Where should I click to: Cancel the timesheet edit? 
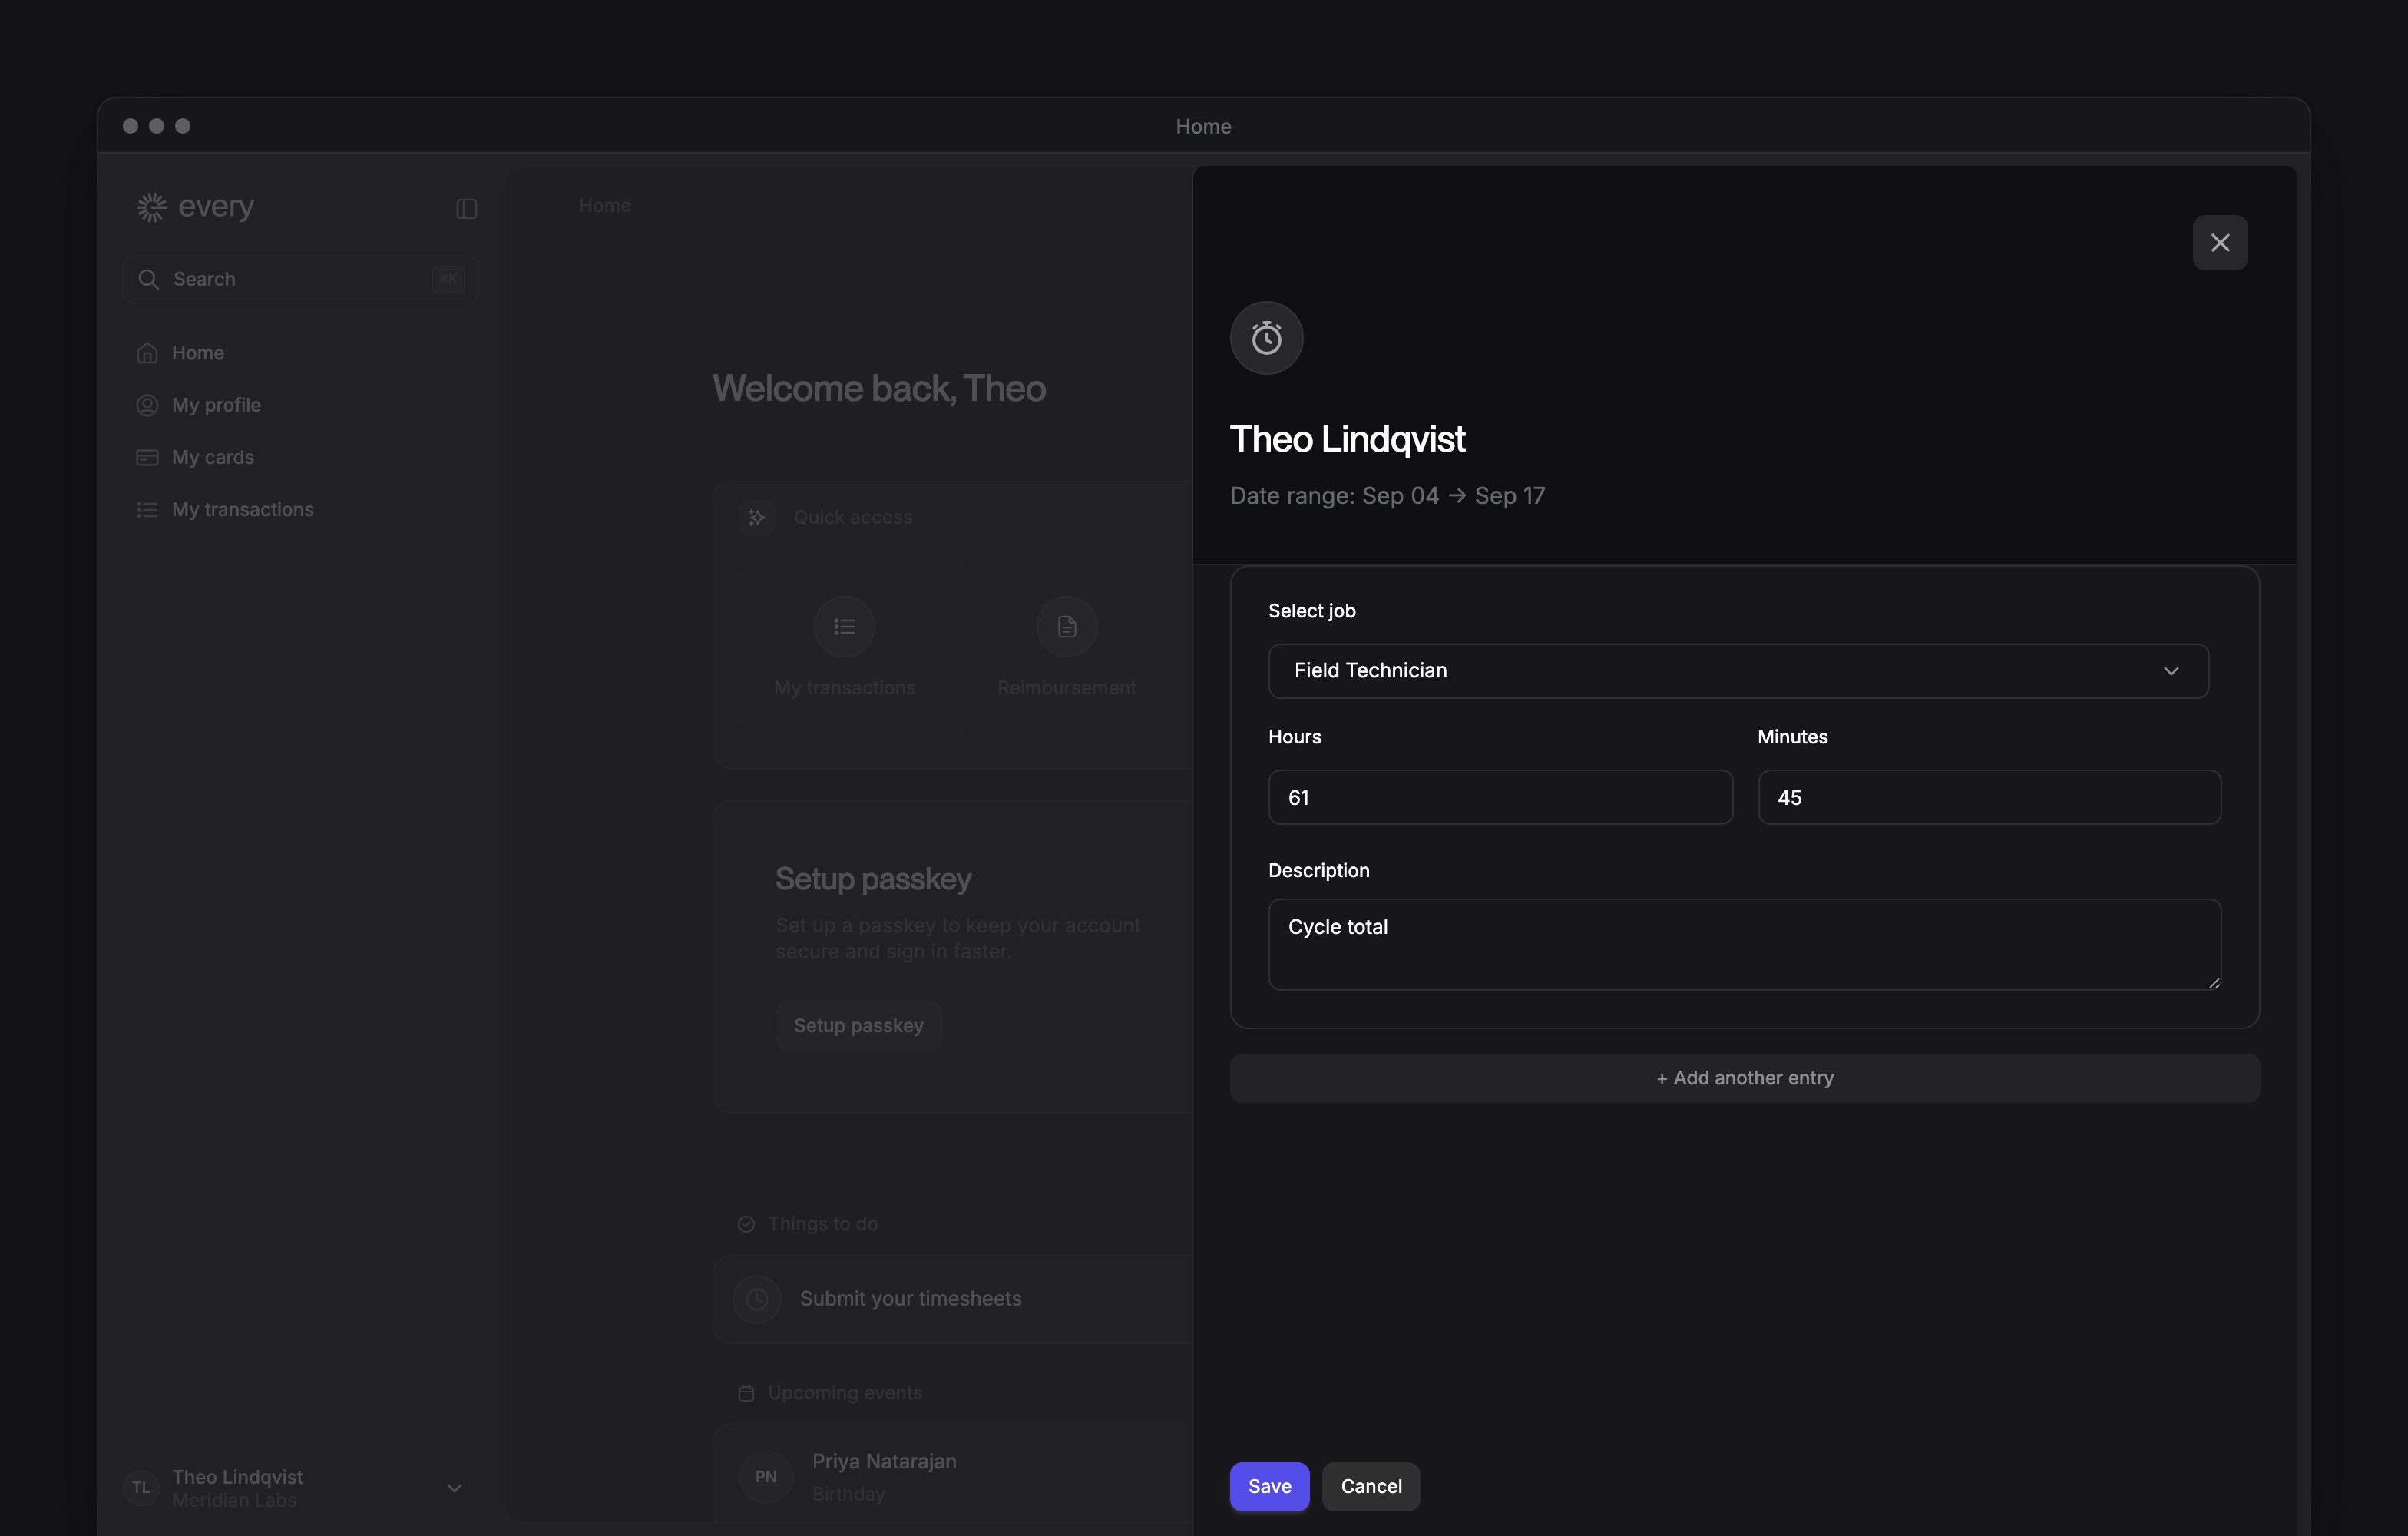click(1370, 1486)
